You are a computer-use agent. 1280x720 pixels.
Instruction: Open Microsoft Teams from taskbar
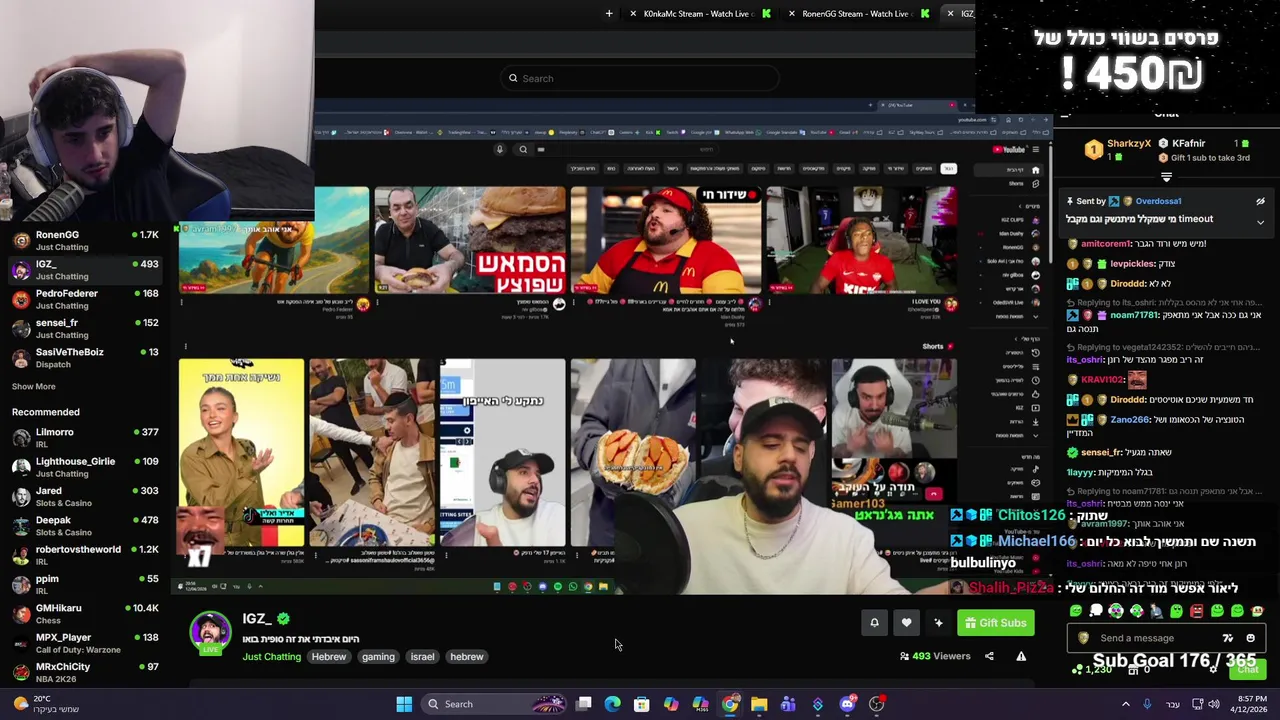click(788, 704)
